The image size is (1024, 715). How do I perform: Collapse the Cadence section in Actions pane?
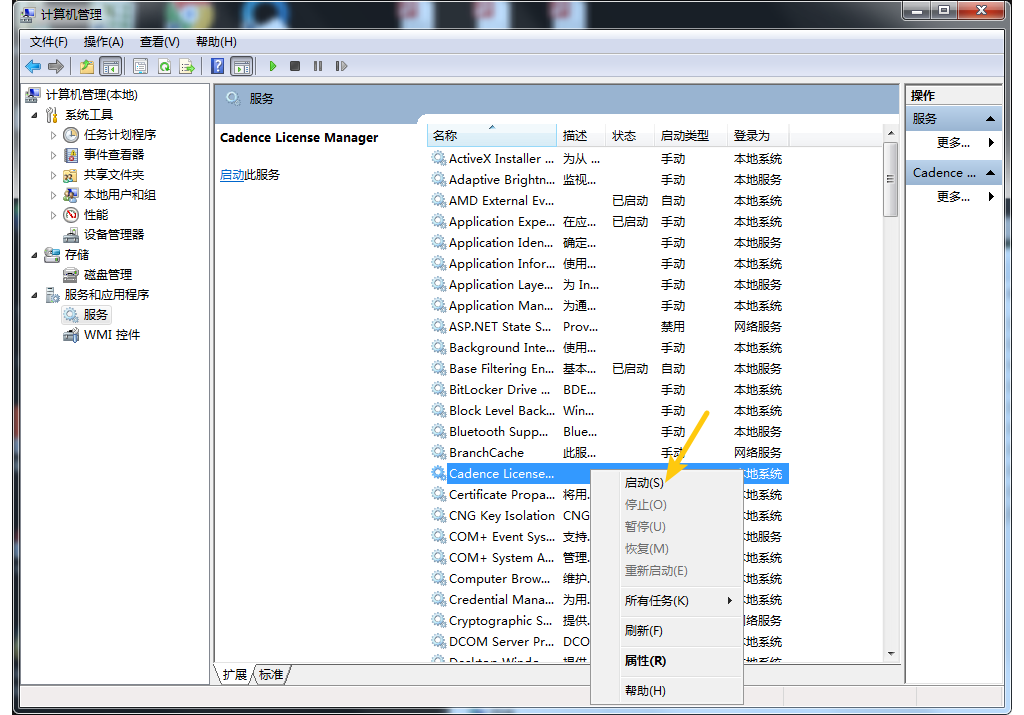(990, 173)
